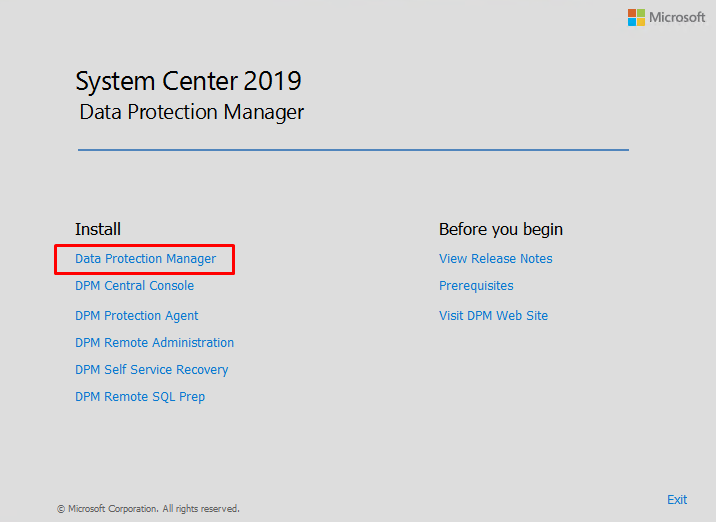Click the Microsoft Corporation copyright notice
This screenshot has width=716, height=522.
coord(148,509)
